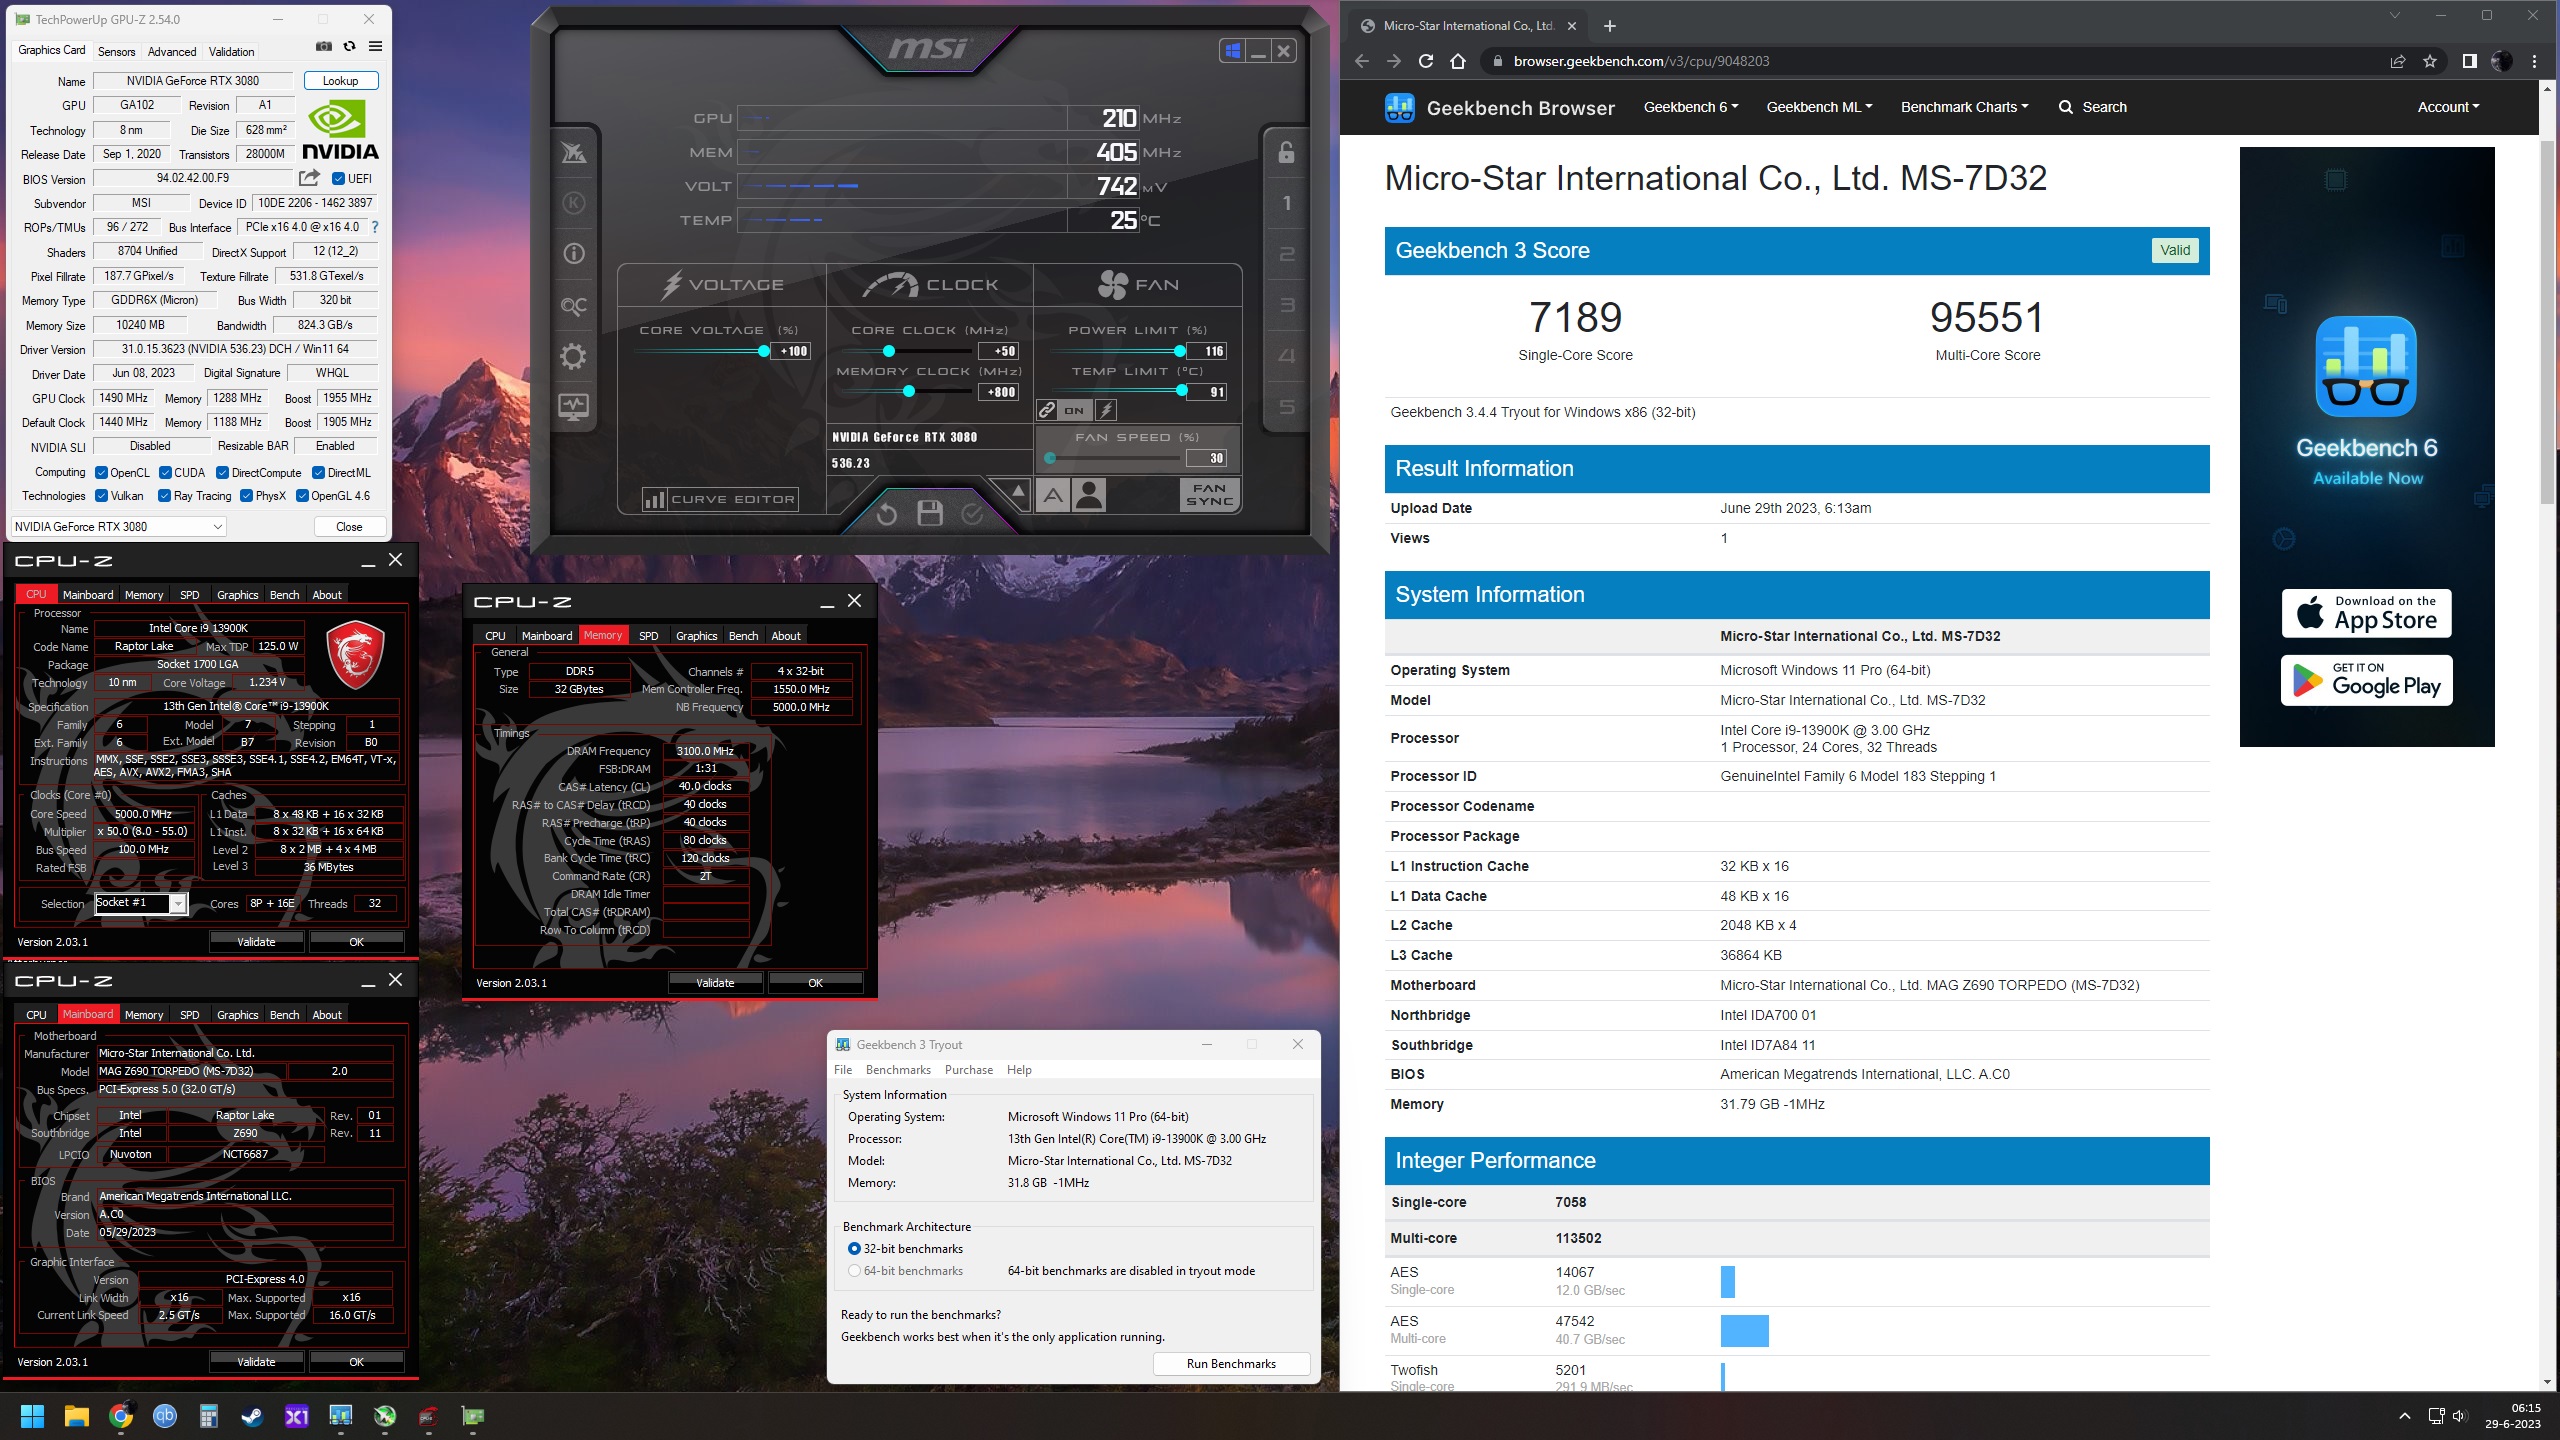Viewport: 2560px width, 1440px height.
Task: Reset Afterburner settings with the revert icon
Action: pos(886,514)
